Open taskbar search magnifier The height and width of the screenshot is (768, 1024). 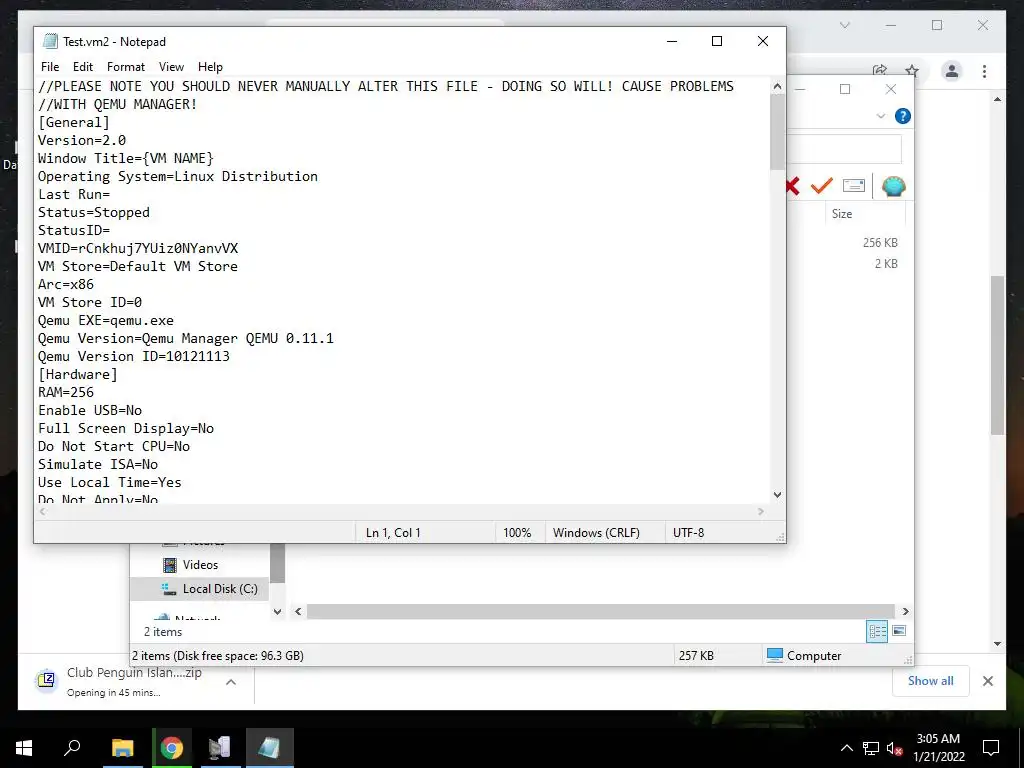(72, 748)
